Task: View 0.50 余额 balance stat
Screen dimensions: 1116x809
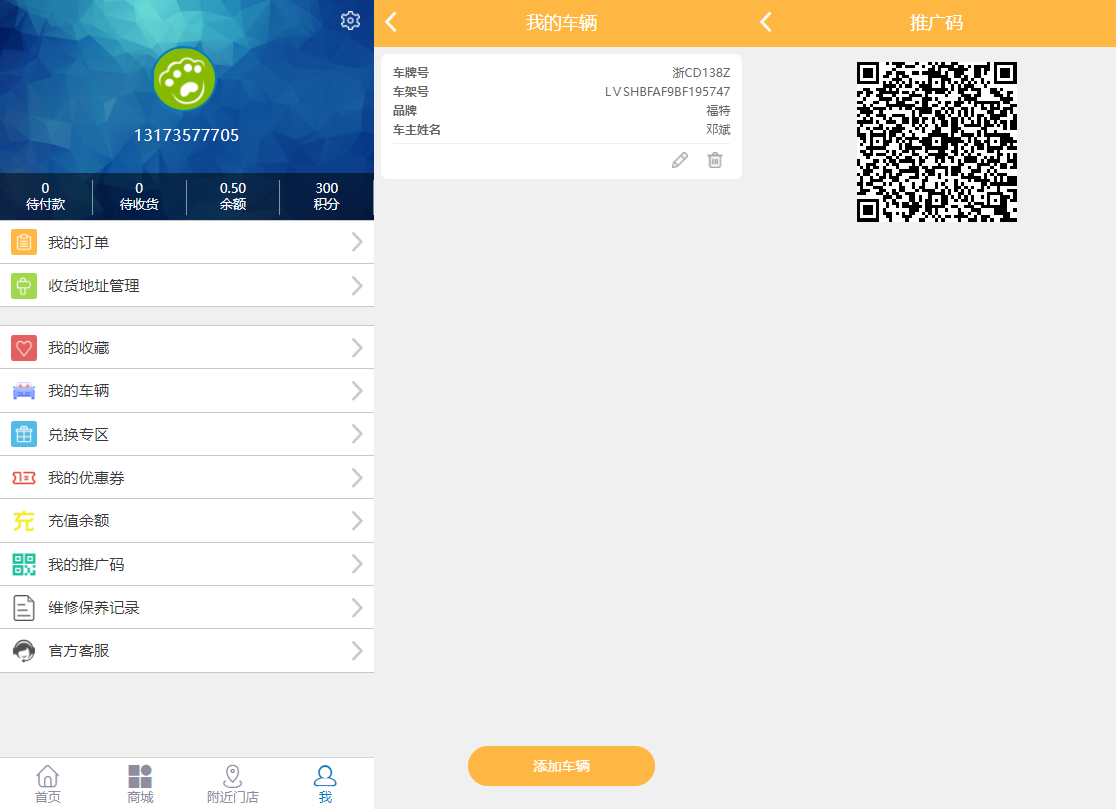Action: [x=233, y=196]
